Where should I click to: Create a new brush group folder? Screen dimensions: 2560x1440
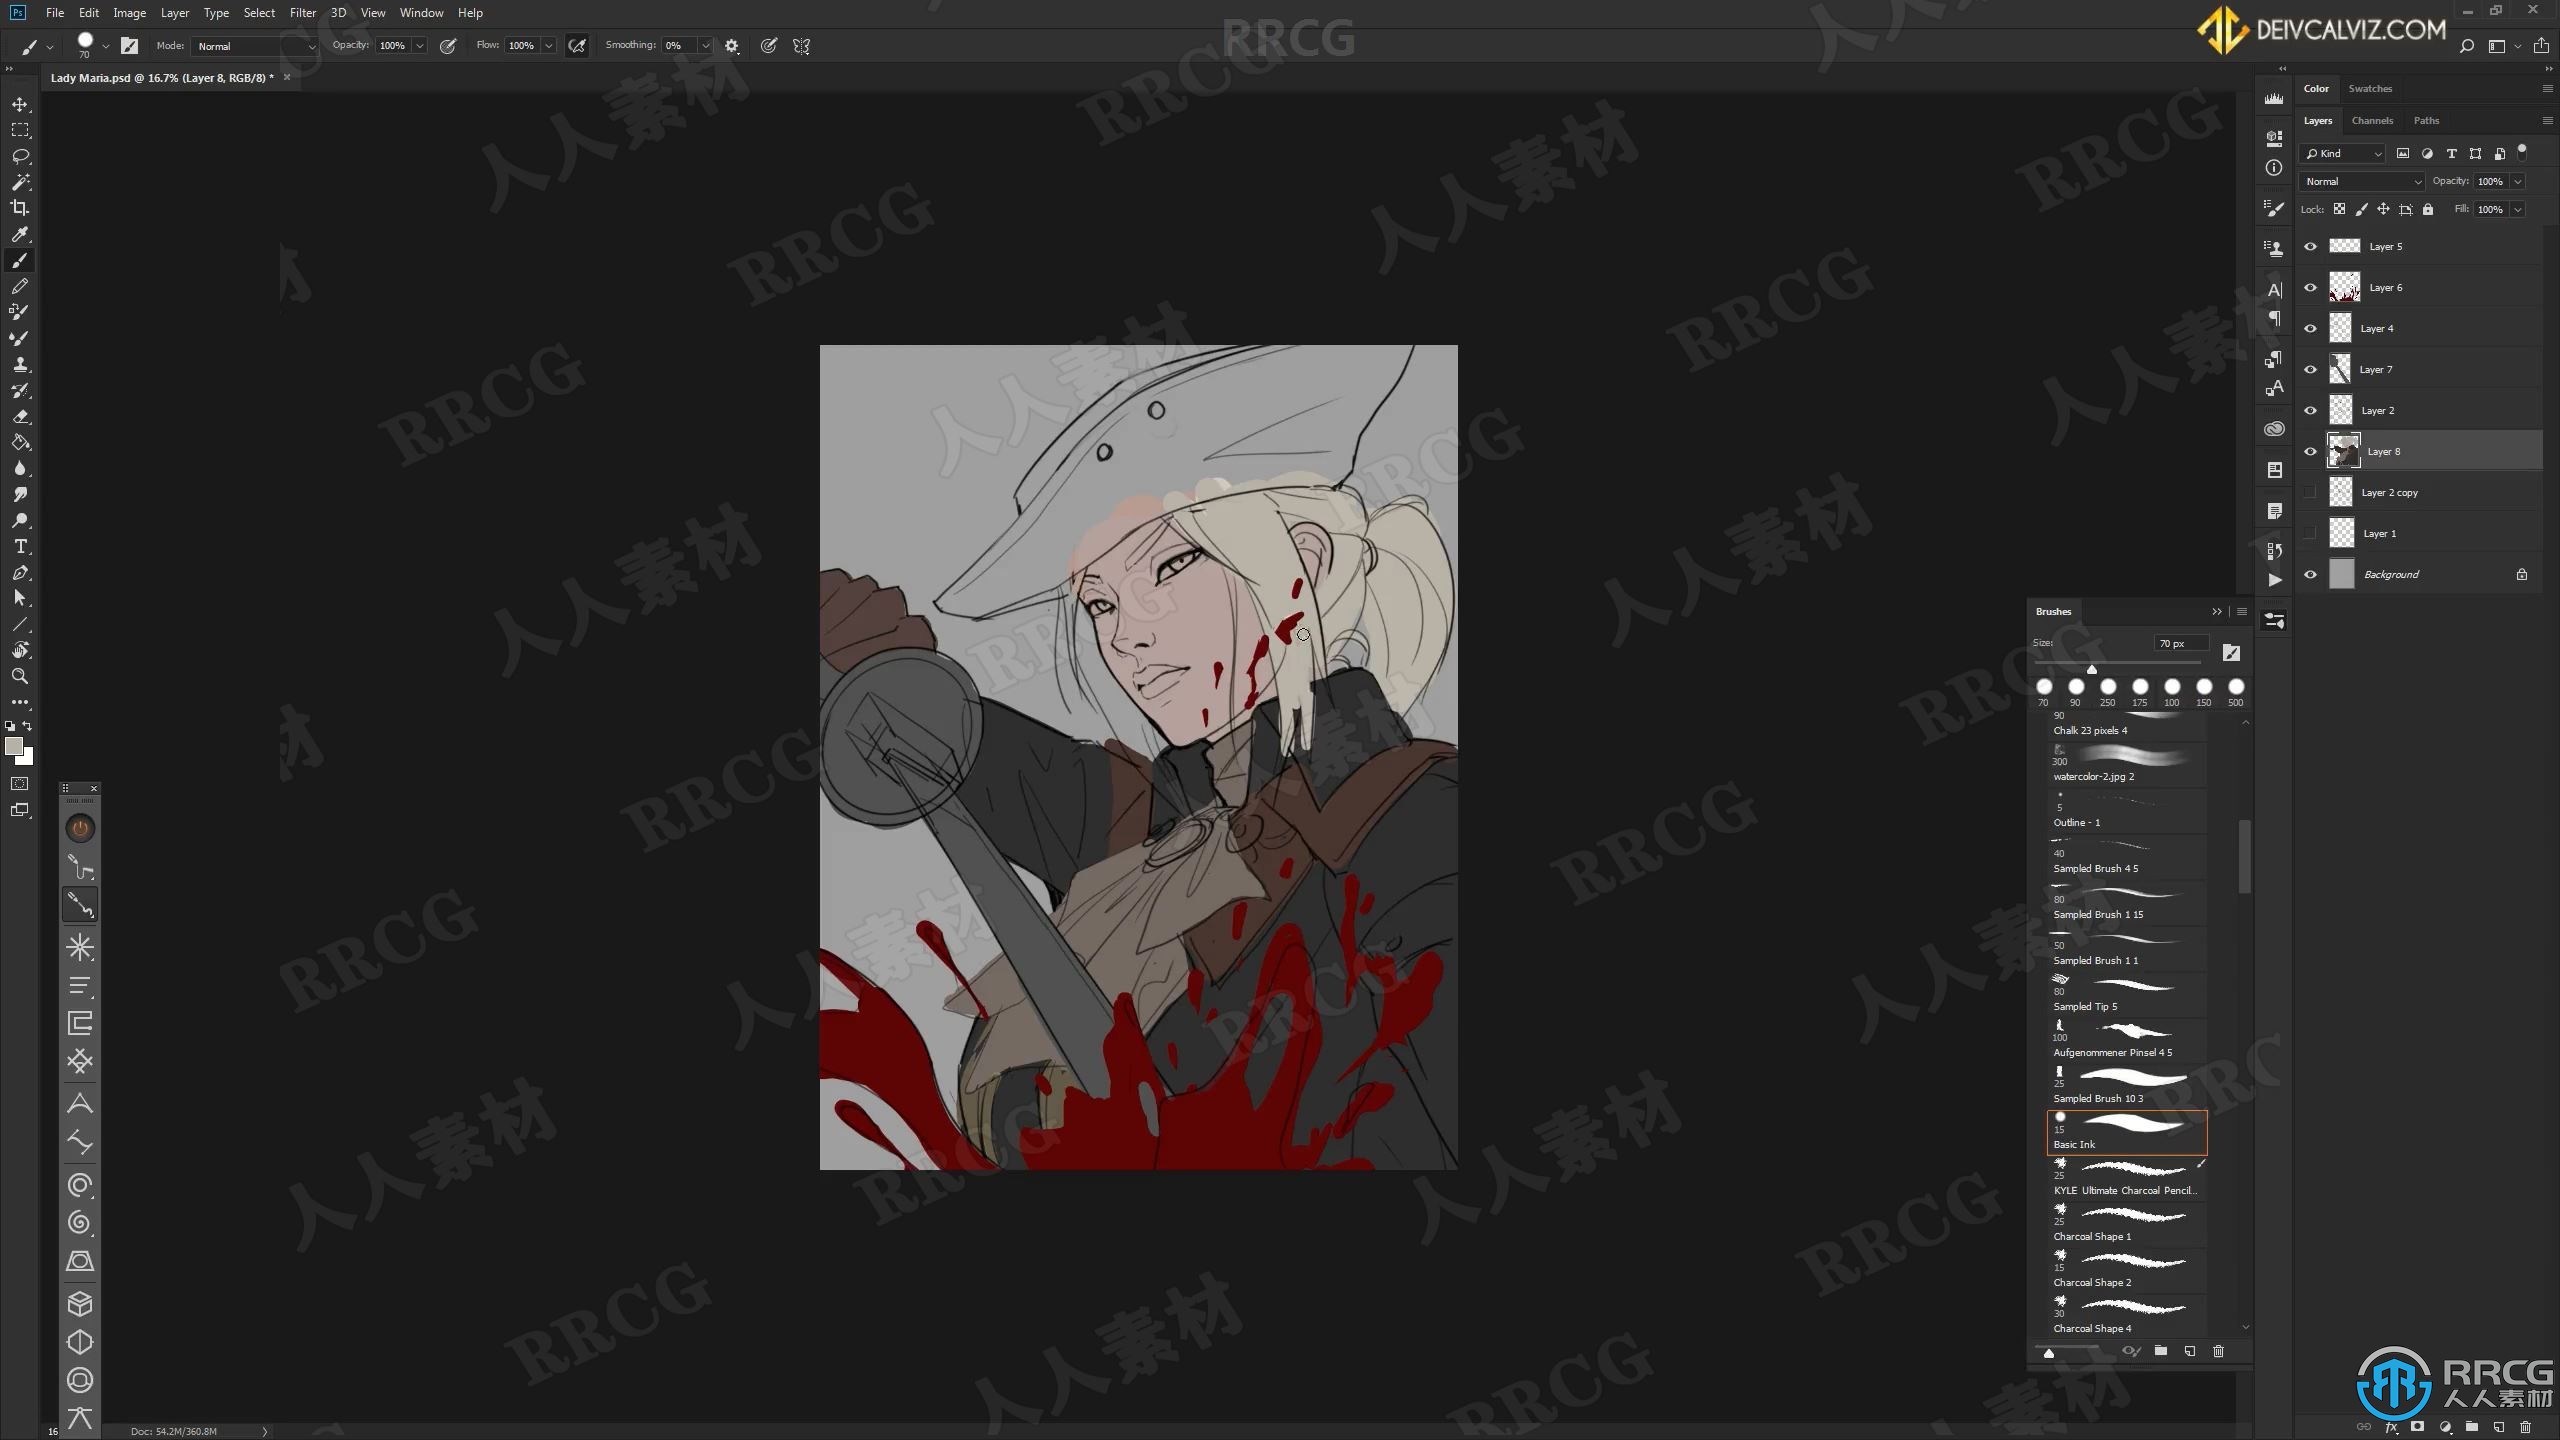2161,1351
